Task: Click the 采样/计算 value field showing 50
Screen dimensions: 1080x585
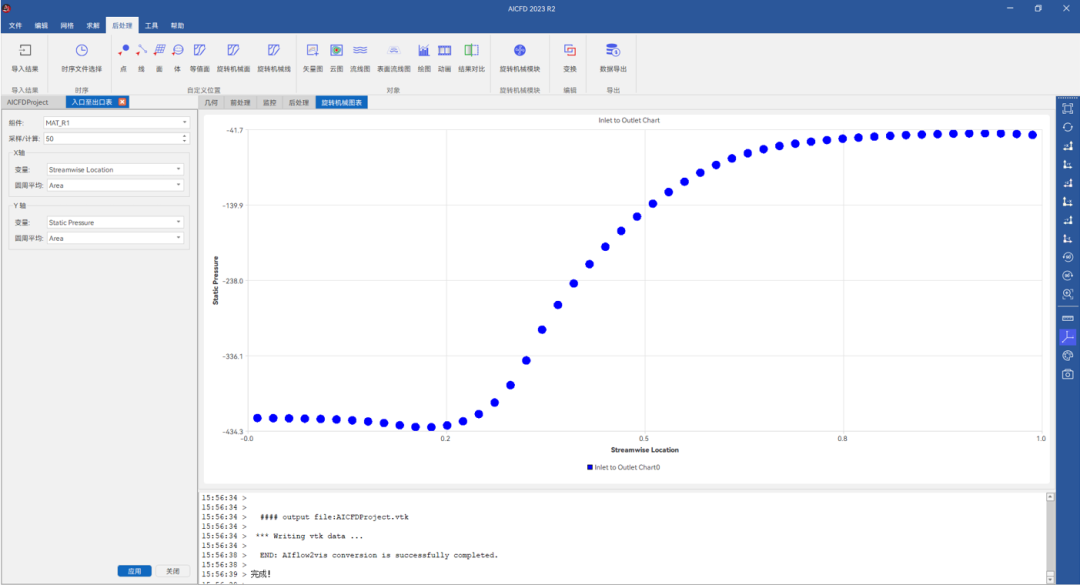Action: click(x=112, y=138)
